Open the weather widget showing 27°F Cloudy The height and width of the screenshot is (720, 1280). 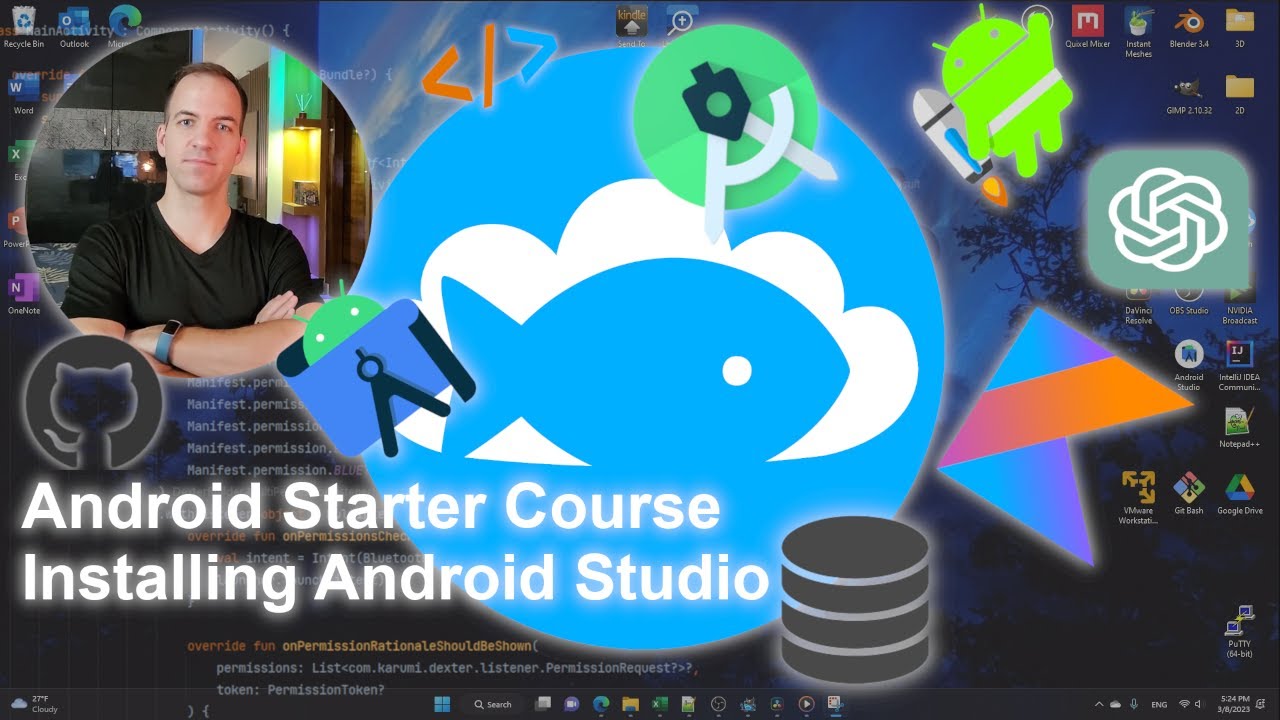(33, 704)
